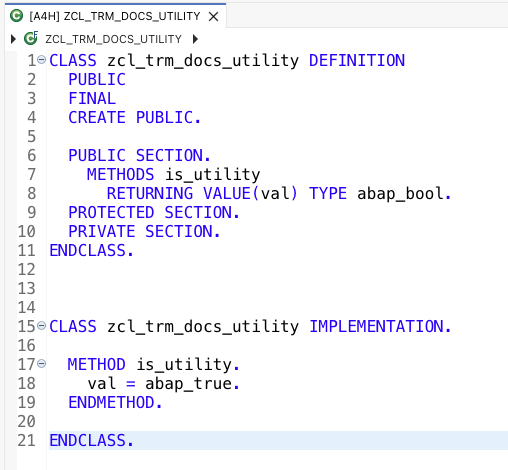The image size is (508, 470).
Task: Select the [A4H] ZCL_TRM_DOCS_UTILITY tab
Action: pyautogui.click(x=115, y=16)
